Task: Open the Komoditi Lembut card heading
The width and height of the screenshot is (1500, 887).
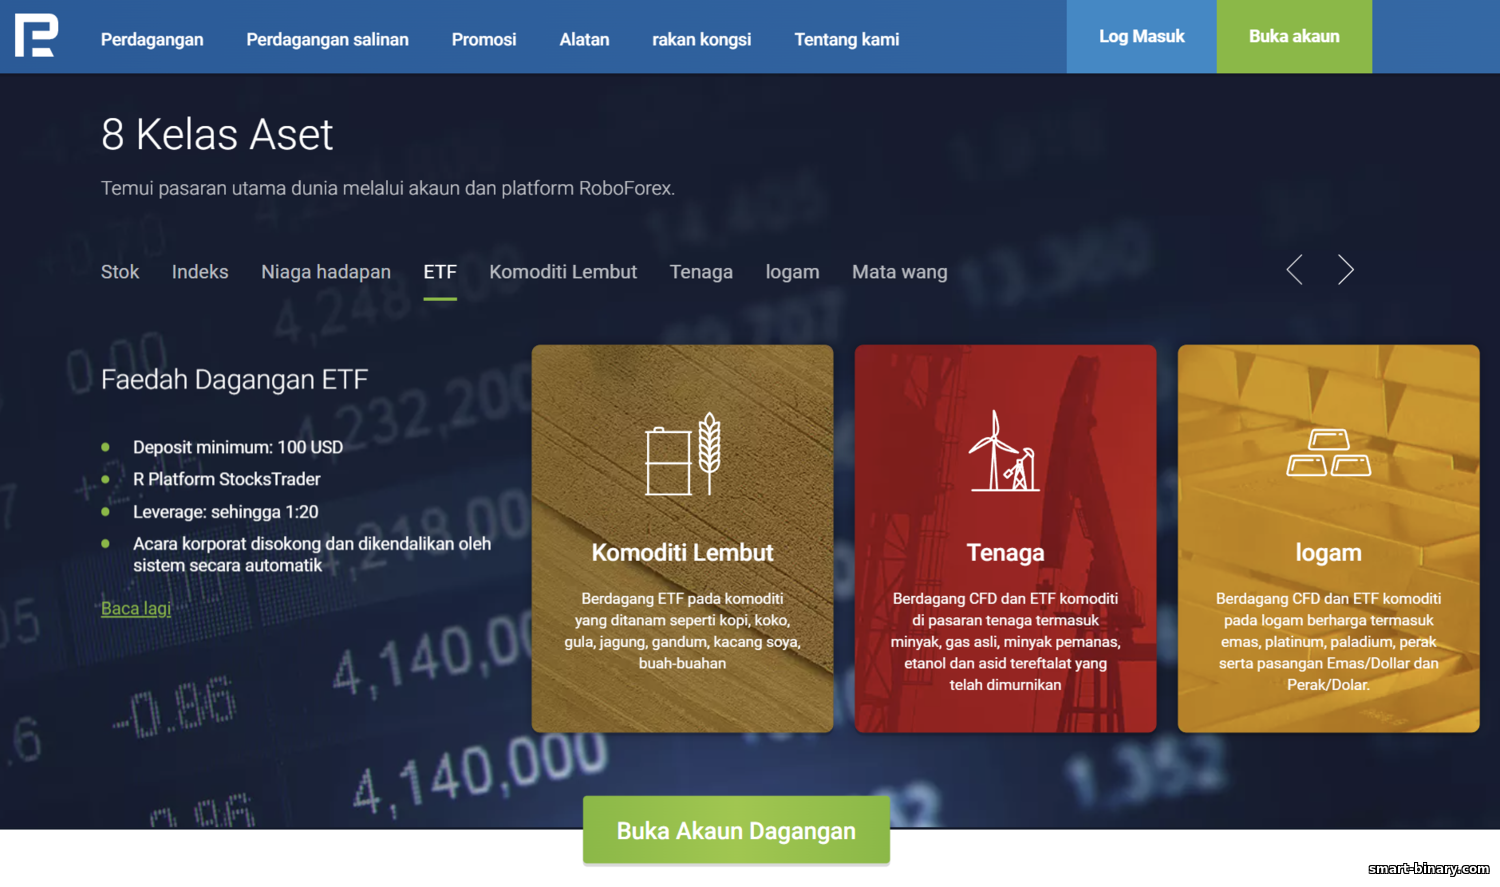Action: click(682, 553)
